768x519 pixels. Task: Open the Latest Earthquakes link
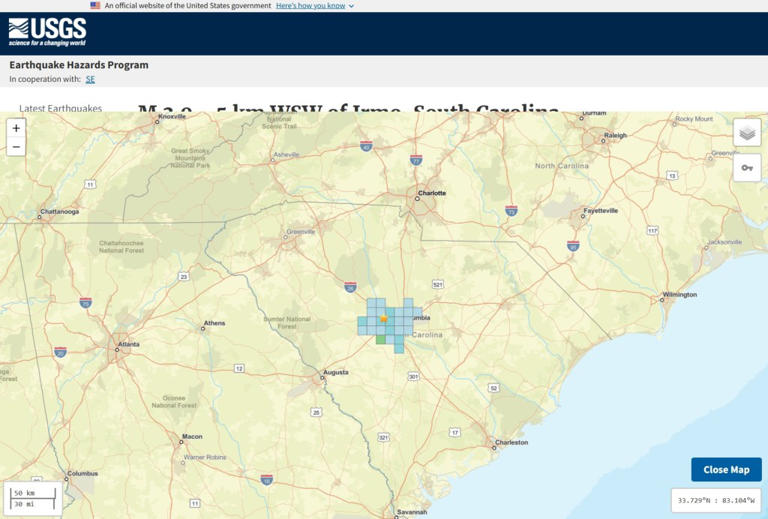click(x=61, y=108)
